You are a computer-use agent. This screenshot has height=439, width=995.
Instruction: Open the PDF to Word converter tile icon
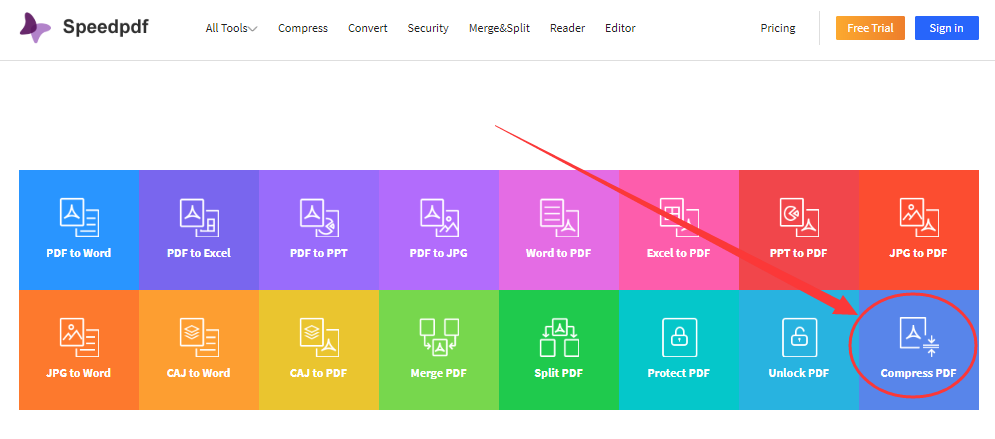pyautogui.click(x=79, y=217)
